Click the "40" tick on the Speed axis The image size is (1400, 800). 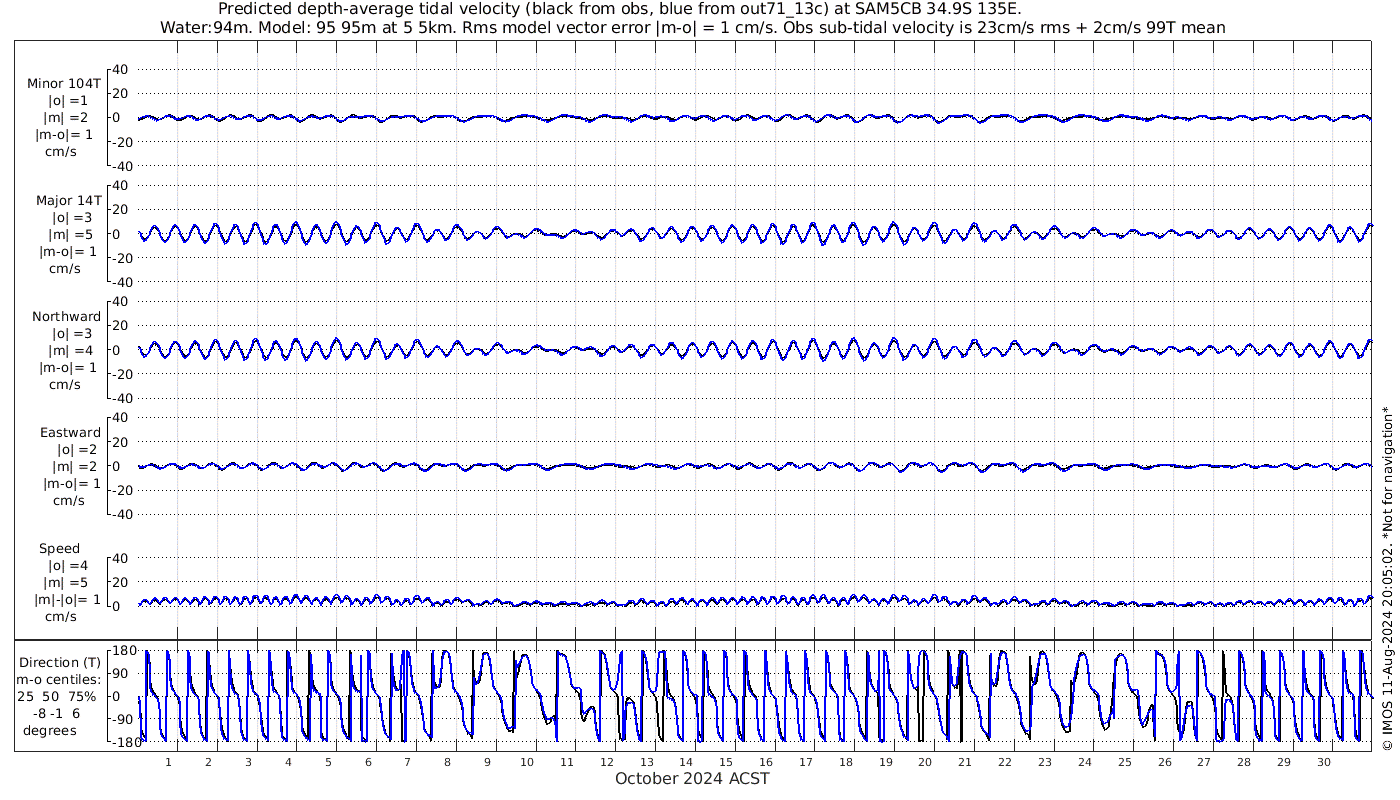point(121,558)
